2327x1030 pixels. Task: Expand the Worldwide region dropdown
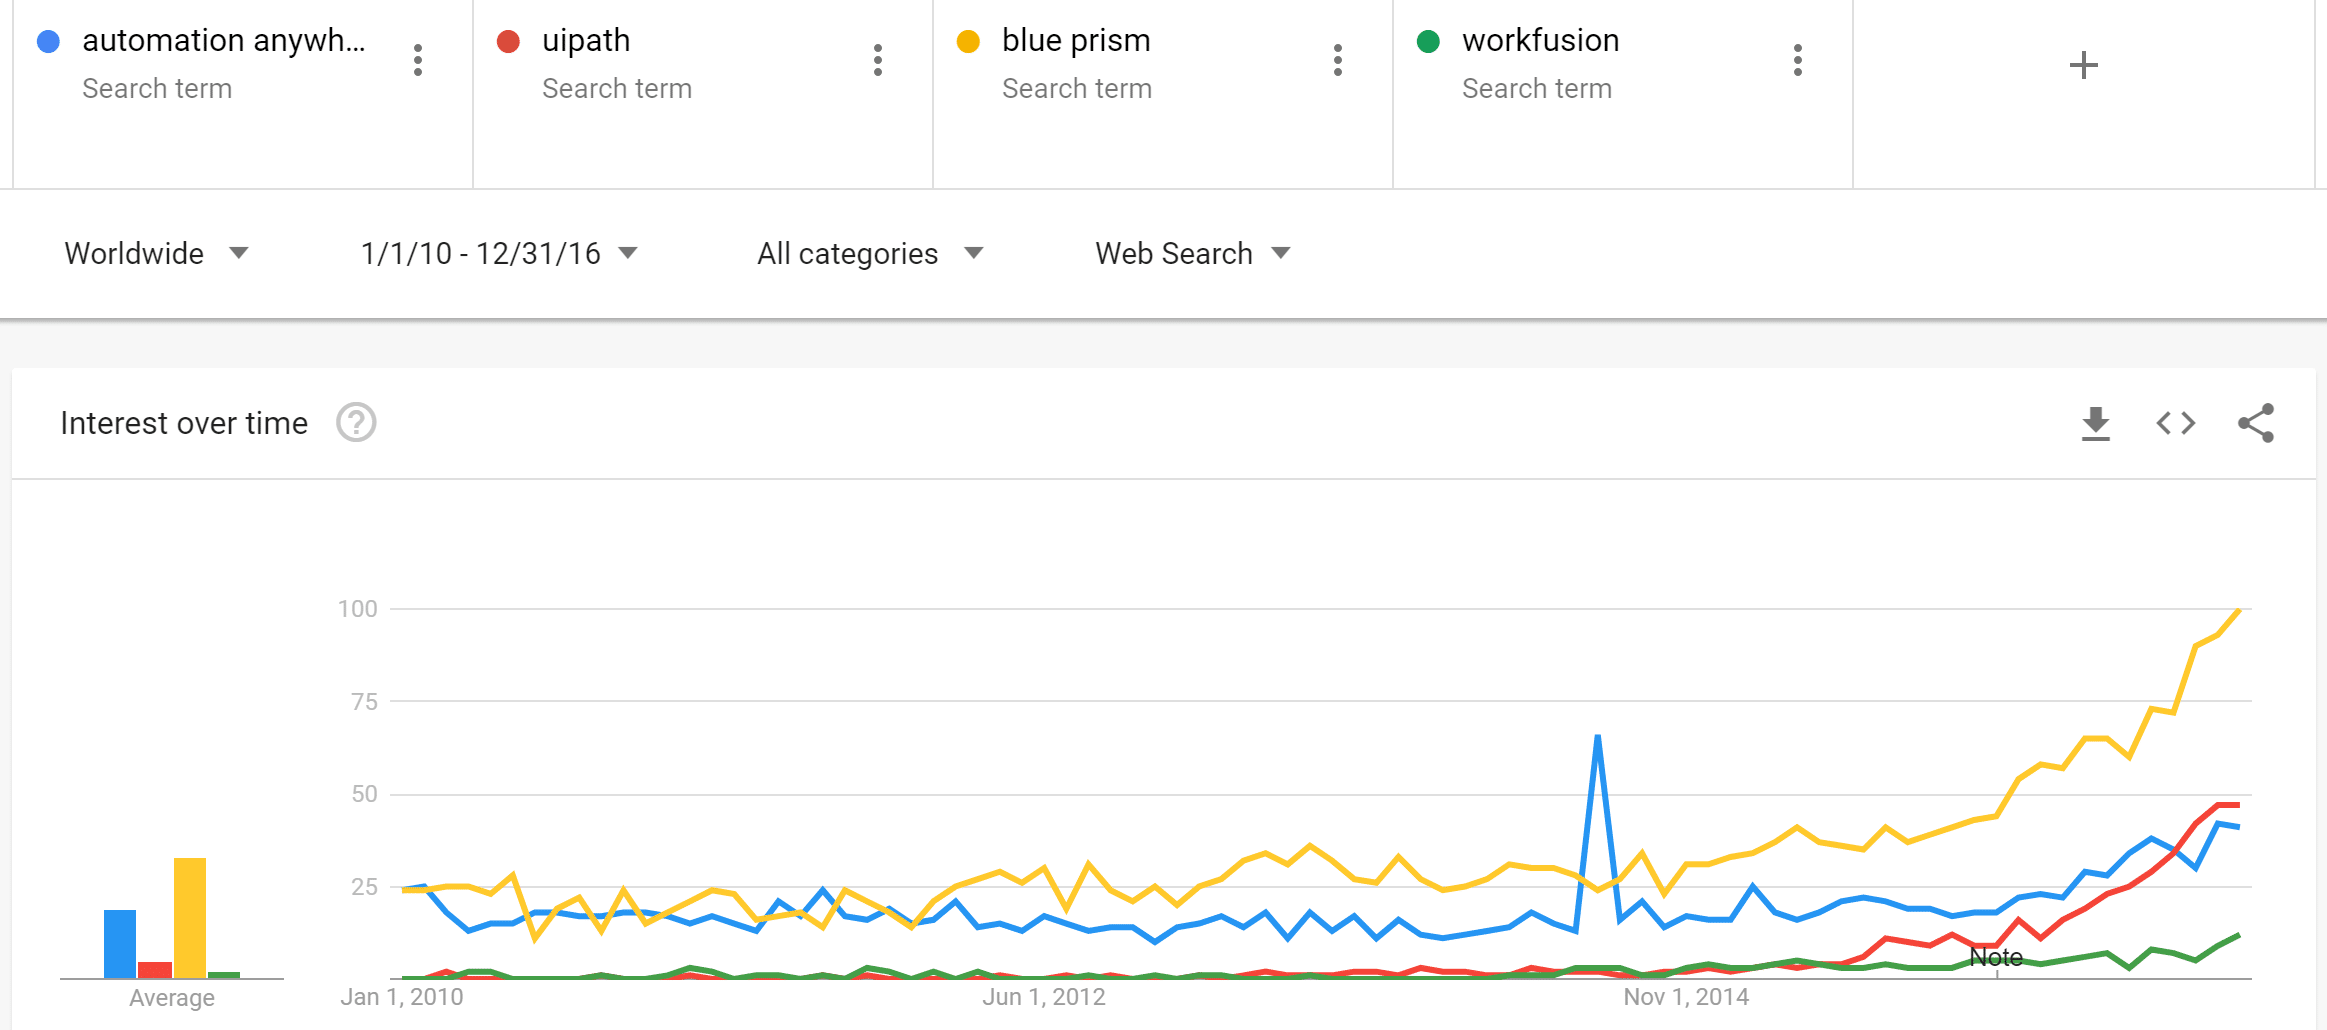pyautogui.click(x=156, y=254)
